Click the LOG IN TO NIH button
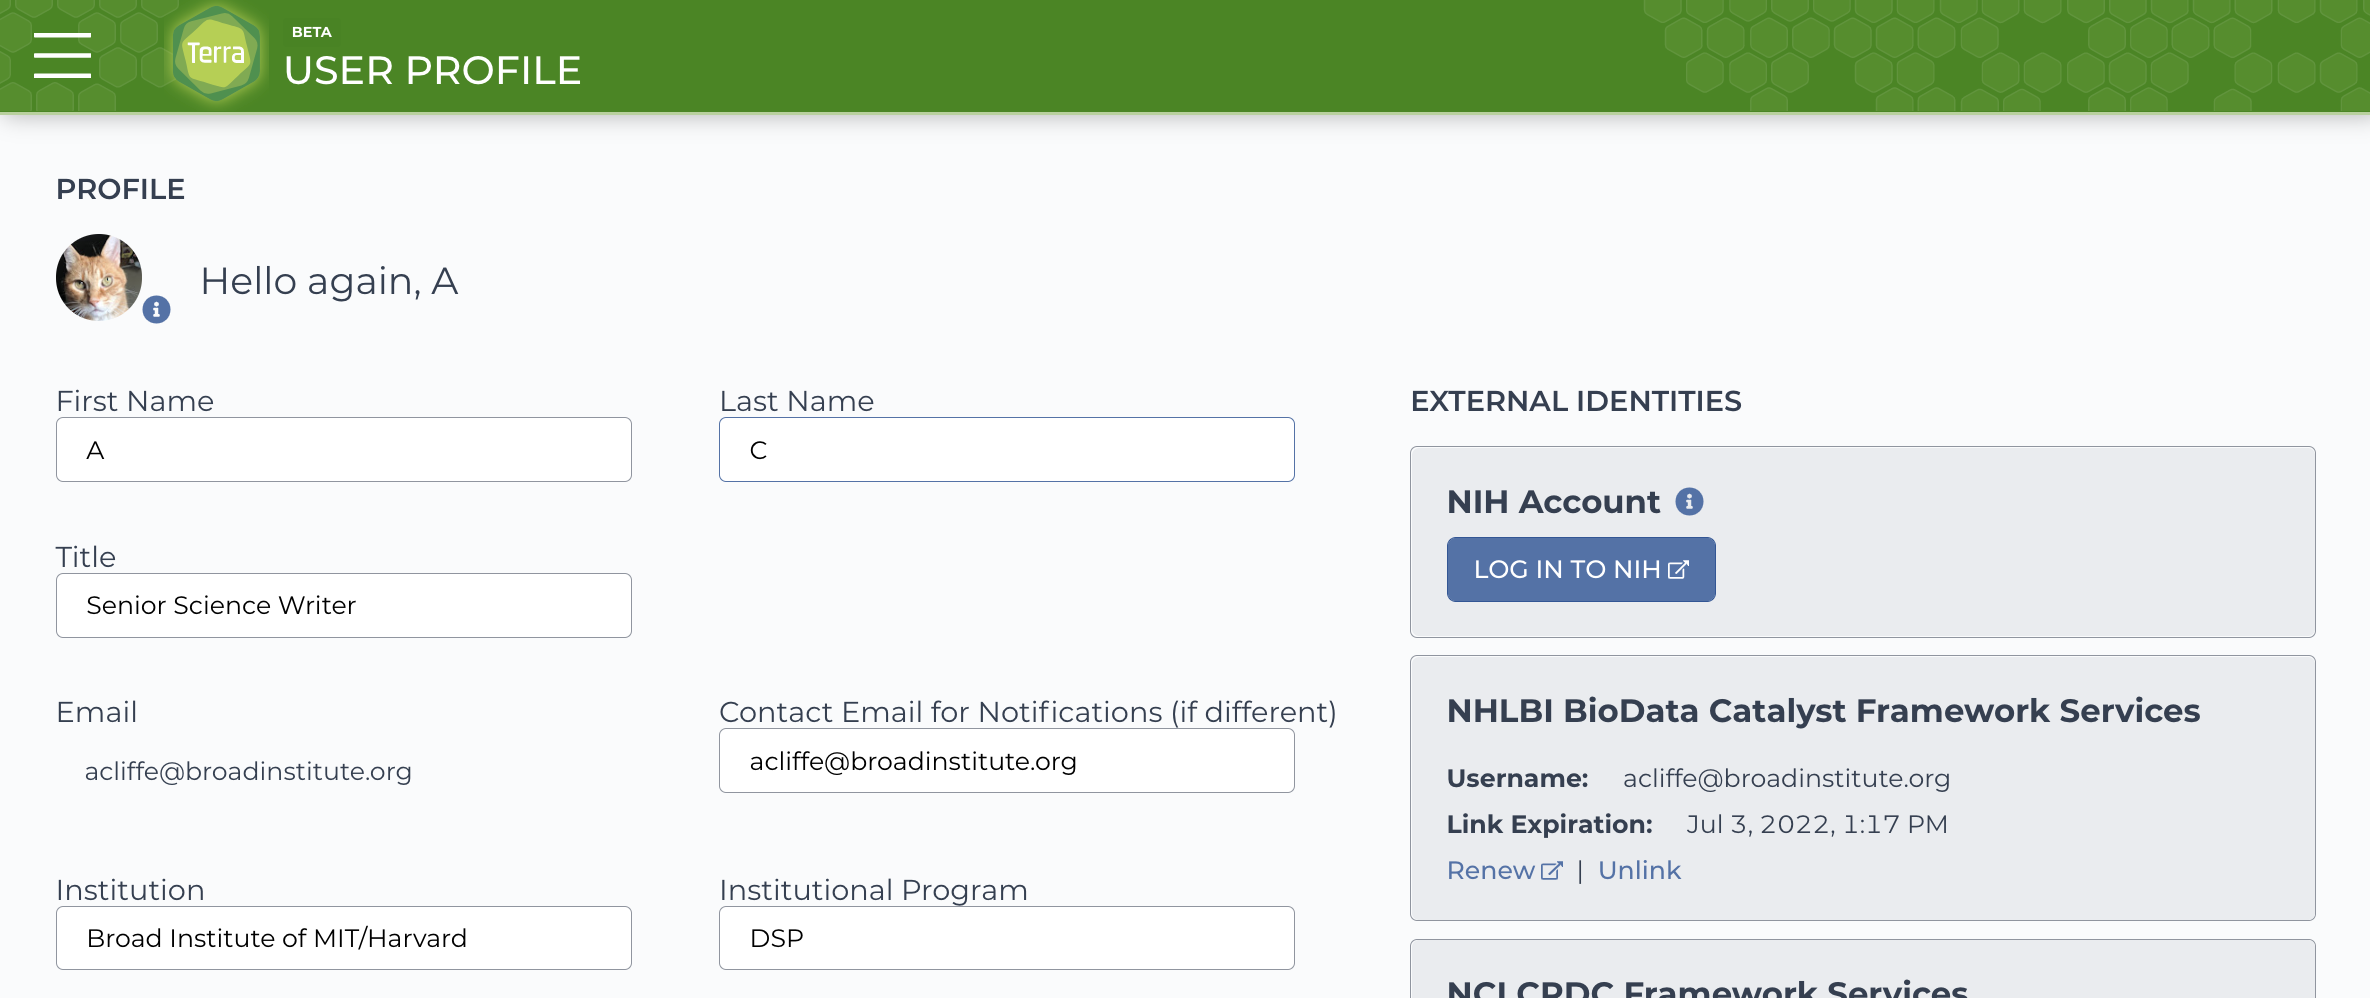 [1581, 569]
